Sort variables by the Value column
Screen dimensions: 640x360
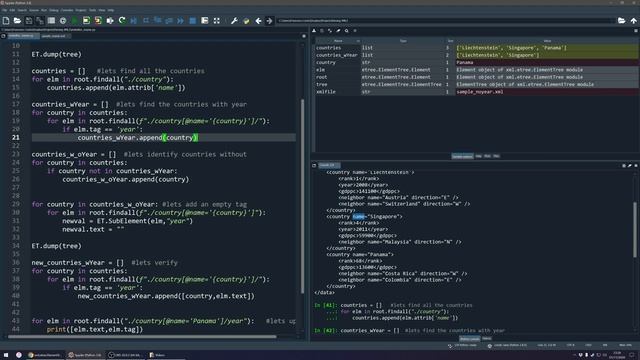click(547, 41)
